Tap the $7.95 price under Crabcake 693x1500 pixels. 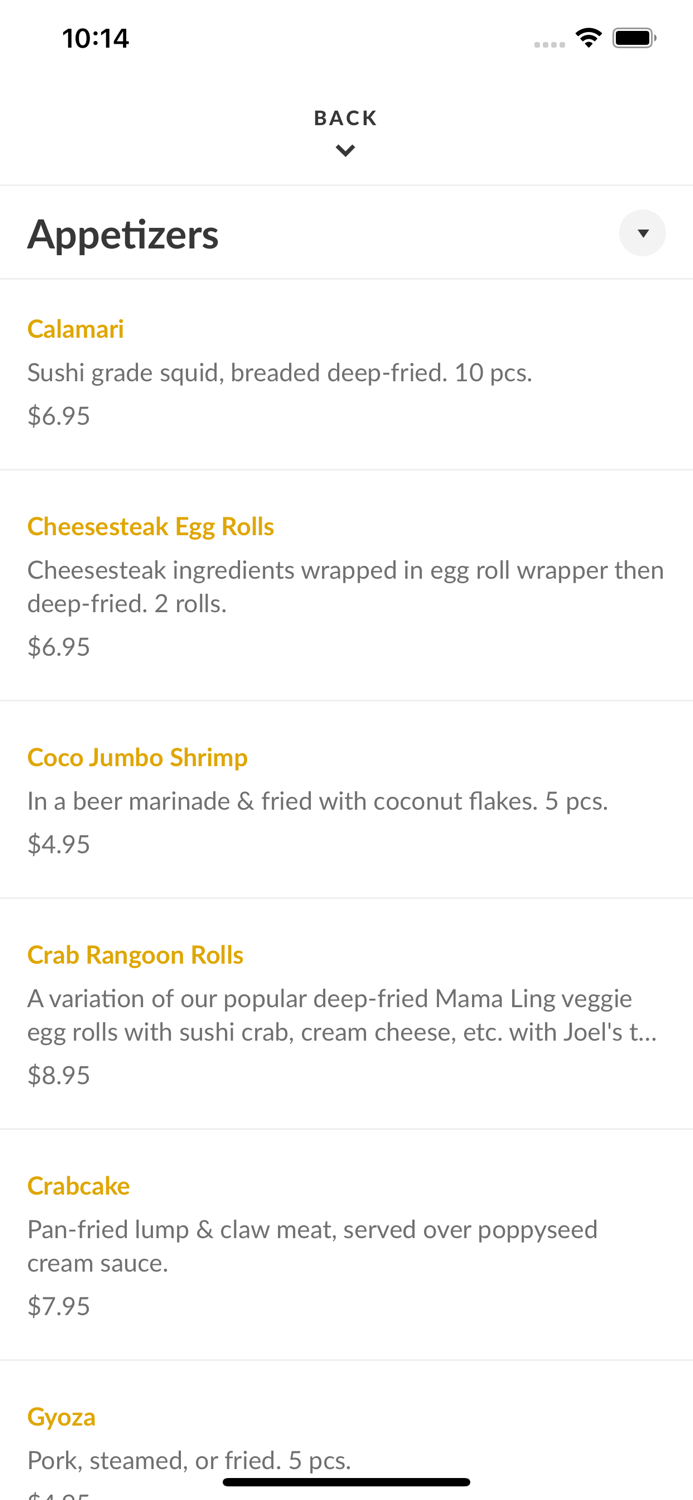coord(58,1305)
